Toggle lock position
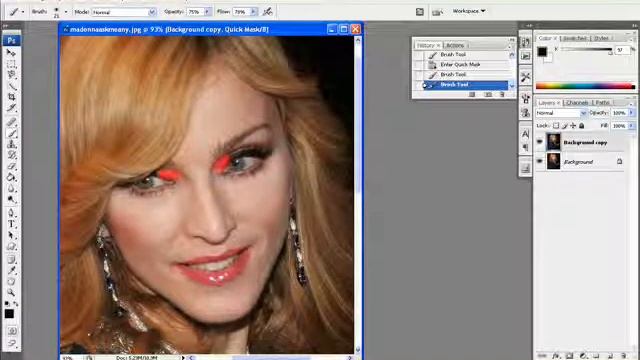The width and height of the screenshot is (640, 360). [573, 126]
